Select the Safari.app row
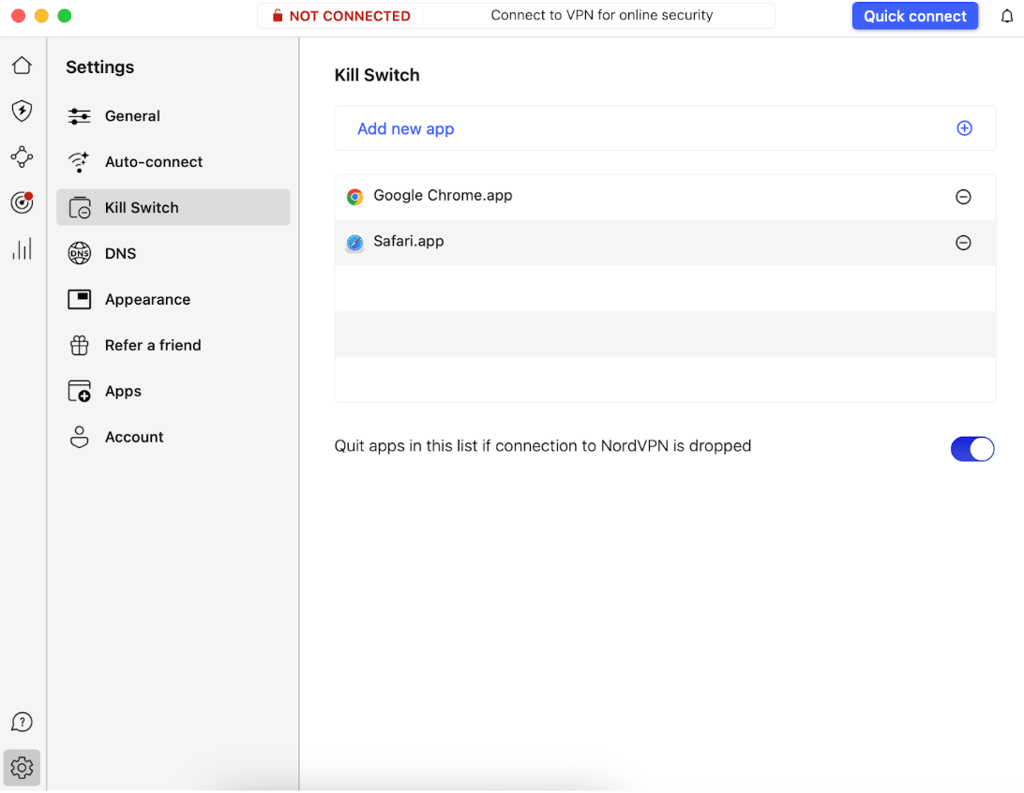This screenshot has height=793, width=1024. tap(665, 242)
